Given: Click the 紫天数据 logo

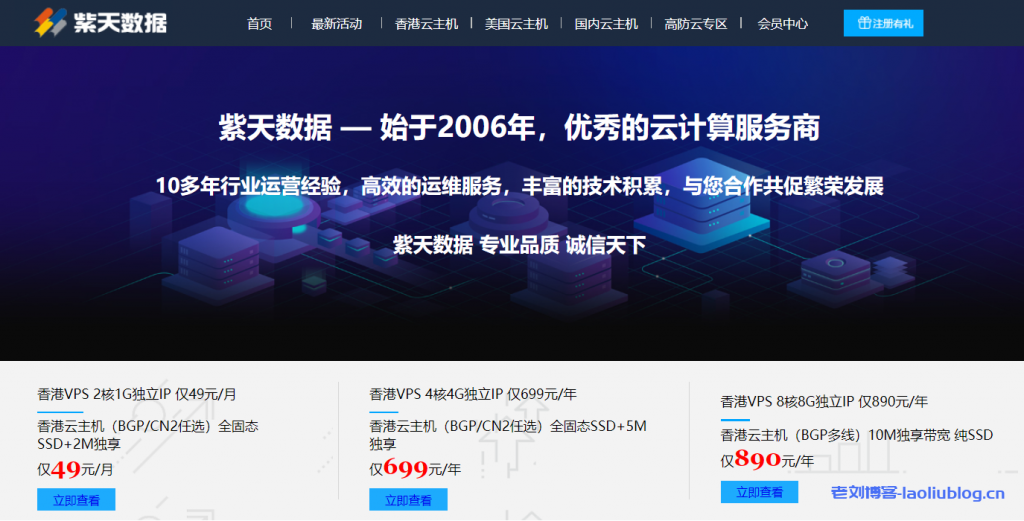Looking at the screenshot, I should 101,22.
